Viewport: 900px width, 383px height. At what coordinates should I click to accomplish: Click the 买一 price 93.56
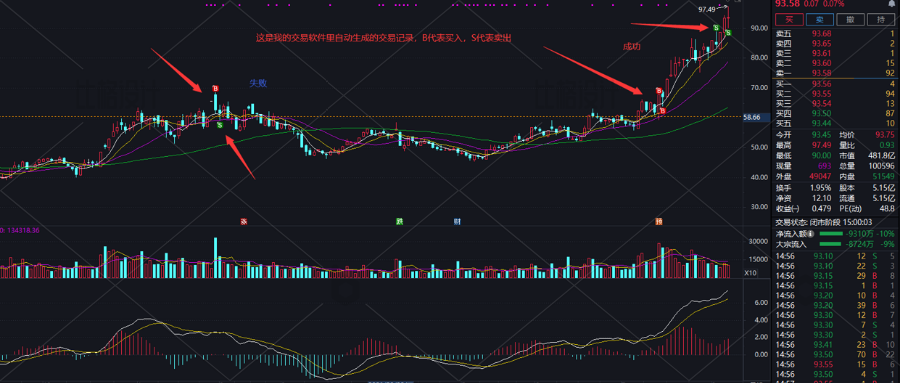pos(821,84)
